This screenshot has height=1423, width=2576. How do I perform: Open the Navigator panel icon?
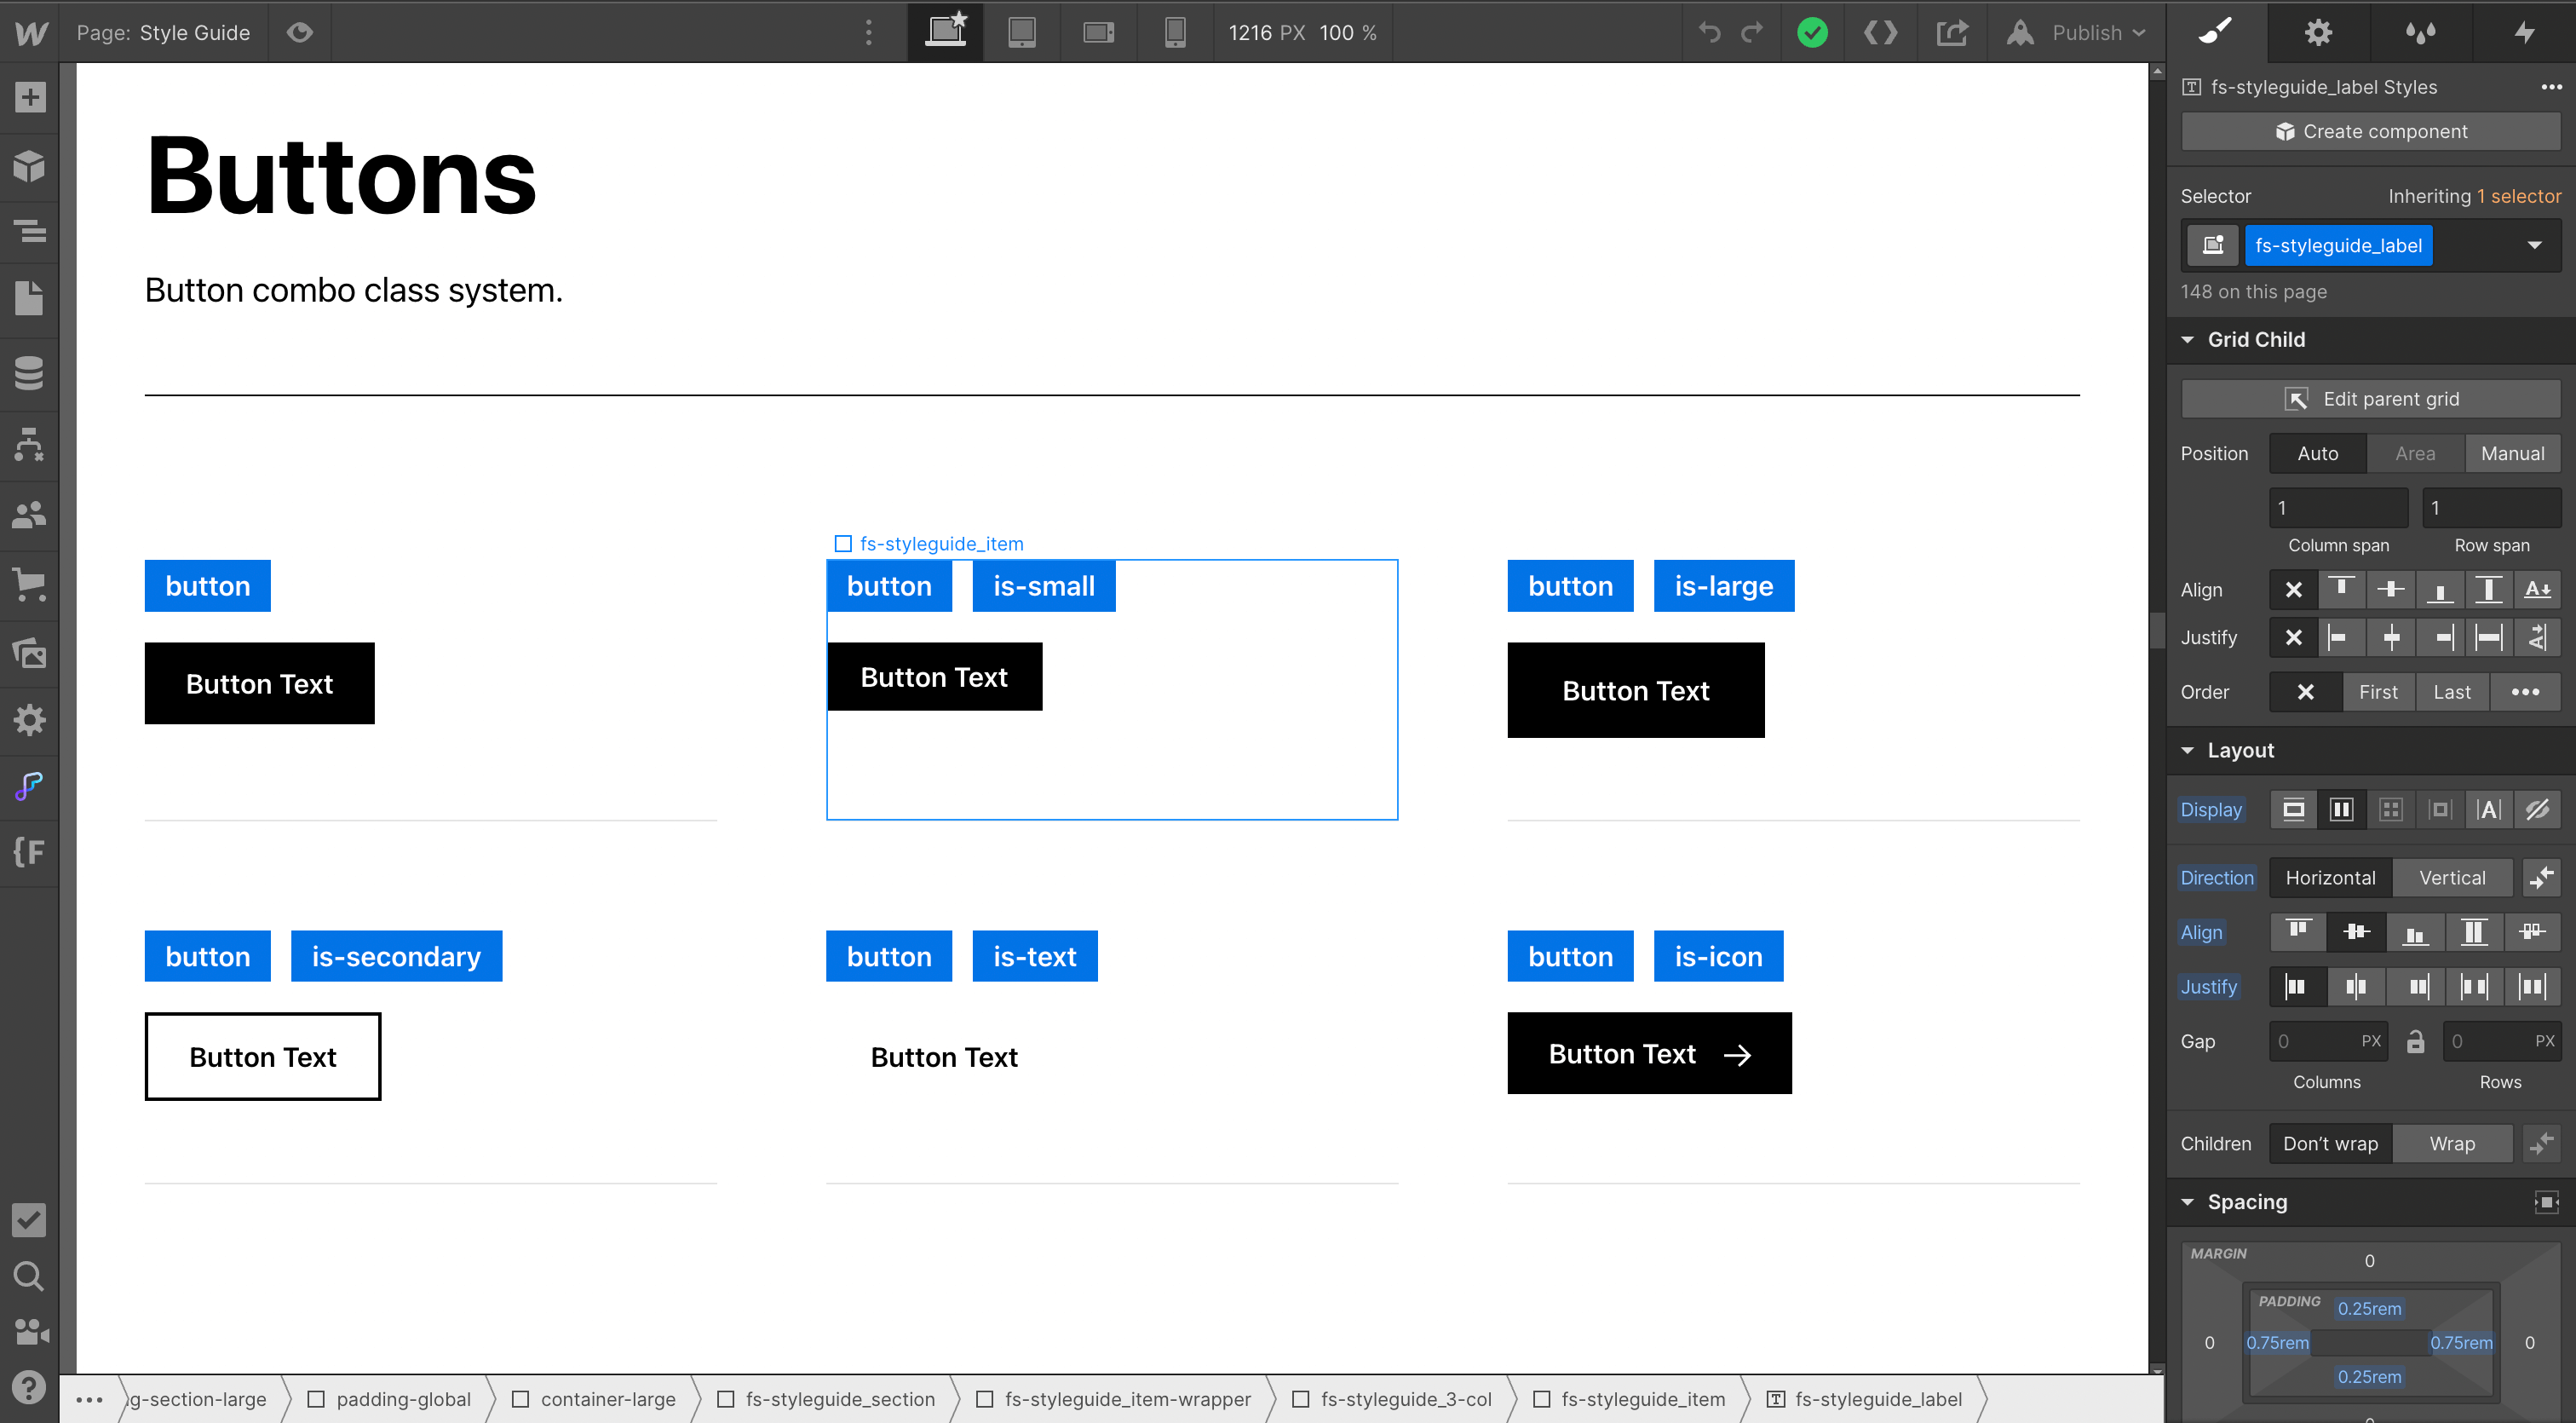29,231
